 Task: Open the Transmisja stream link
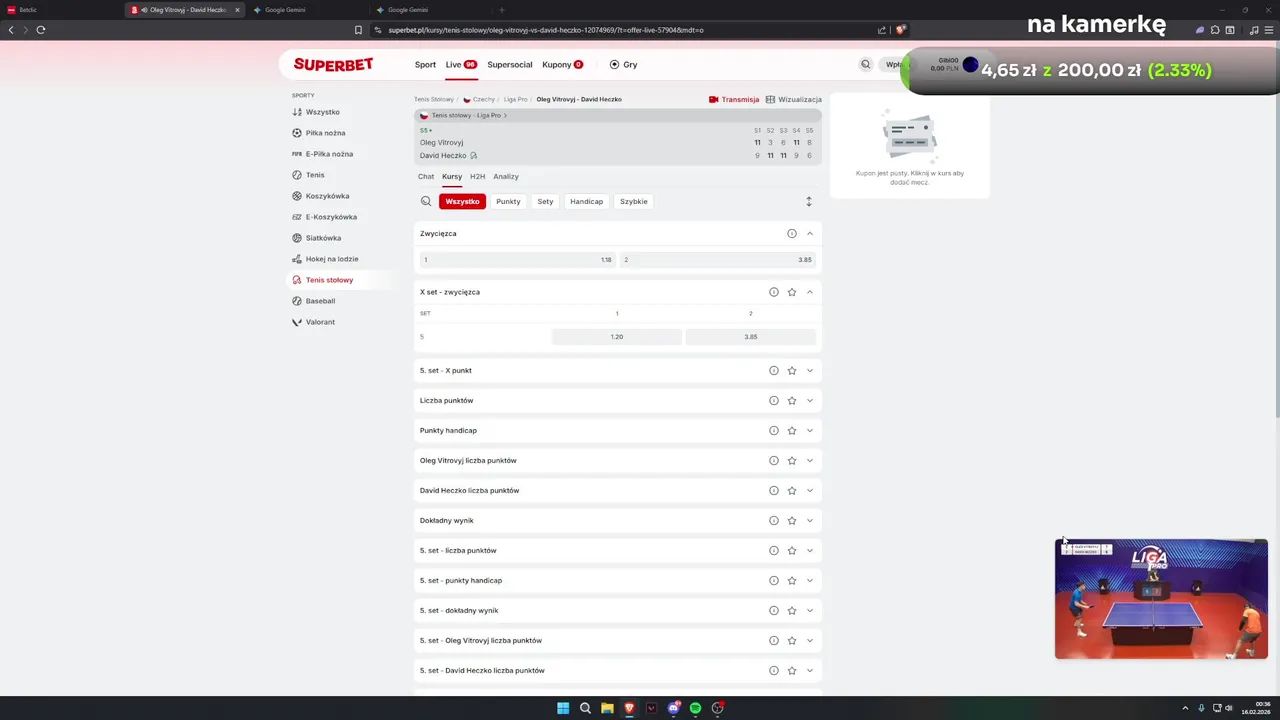[734, 100]
